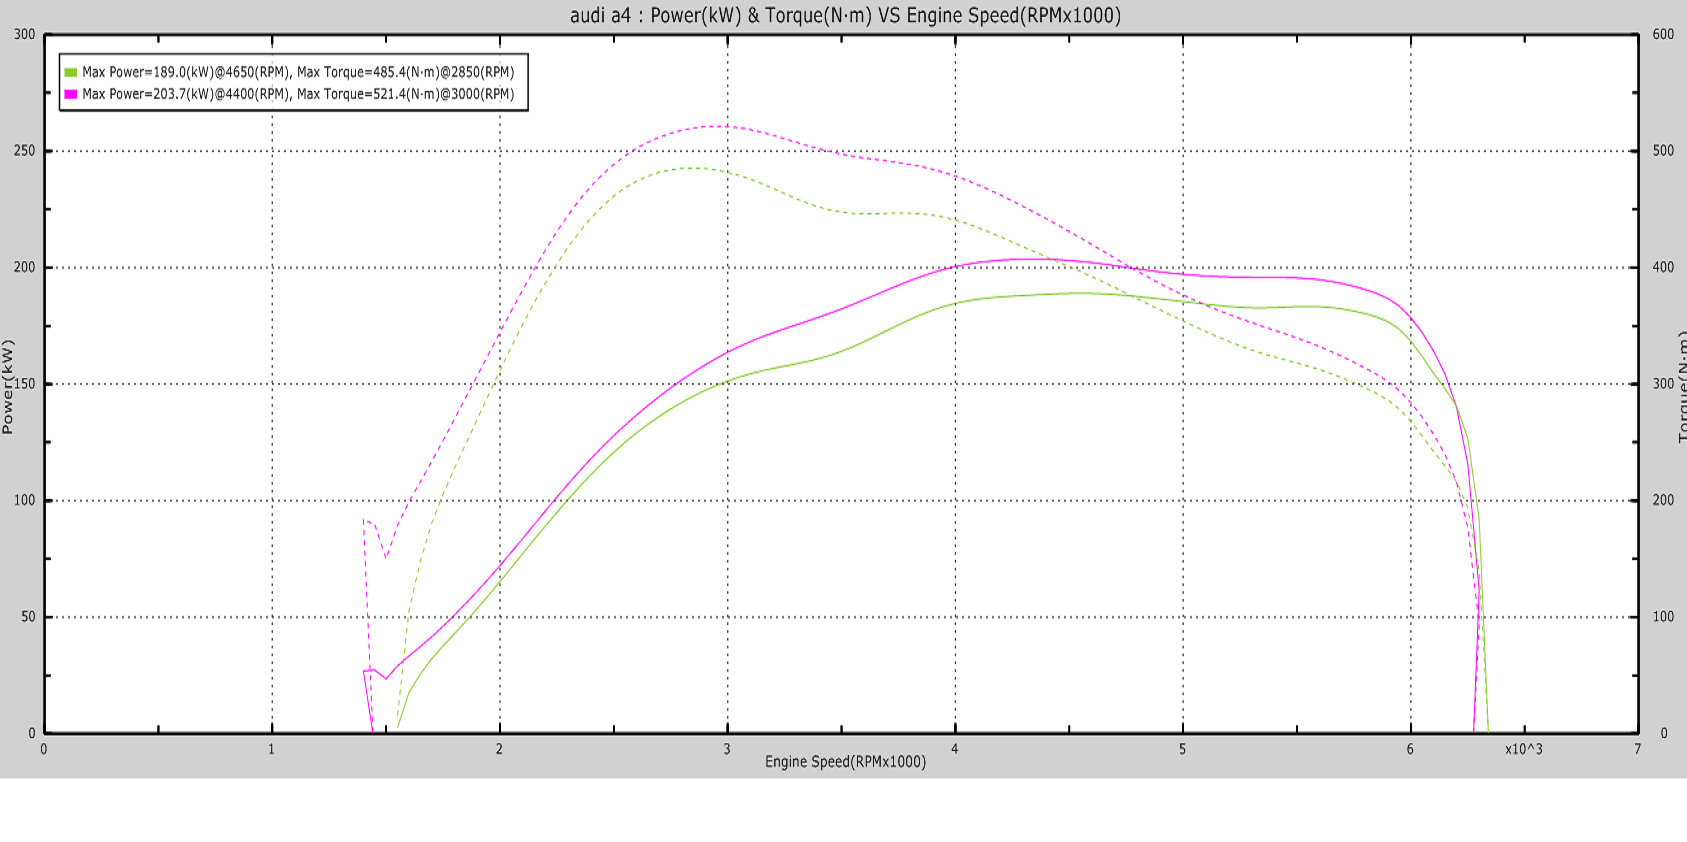The width and height of the screenshot is (1687, 842).
Task: Click the Power(kW) left axis label
Action: tap(8, 386)
